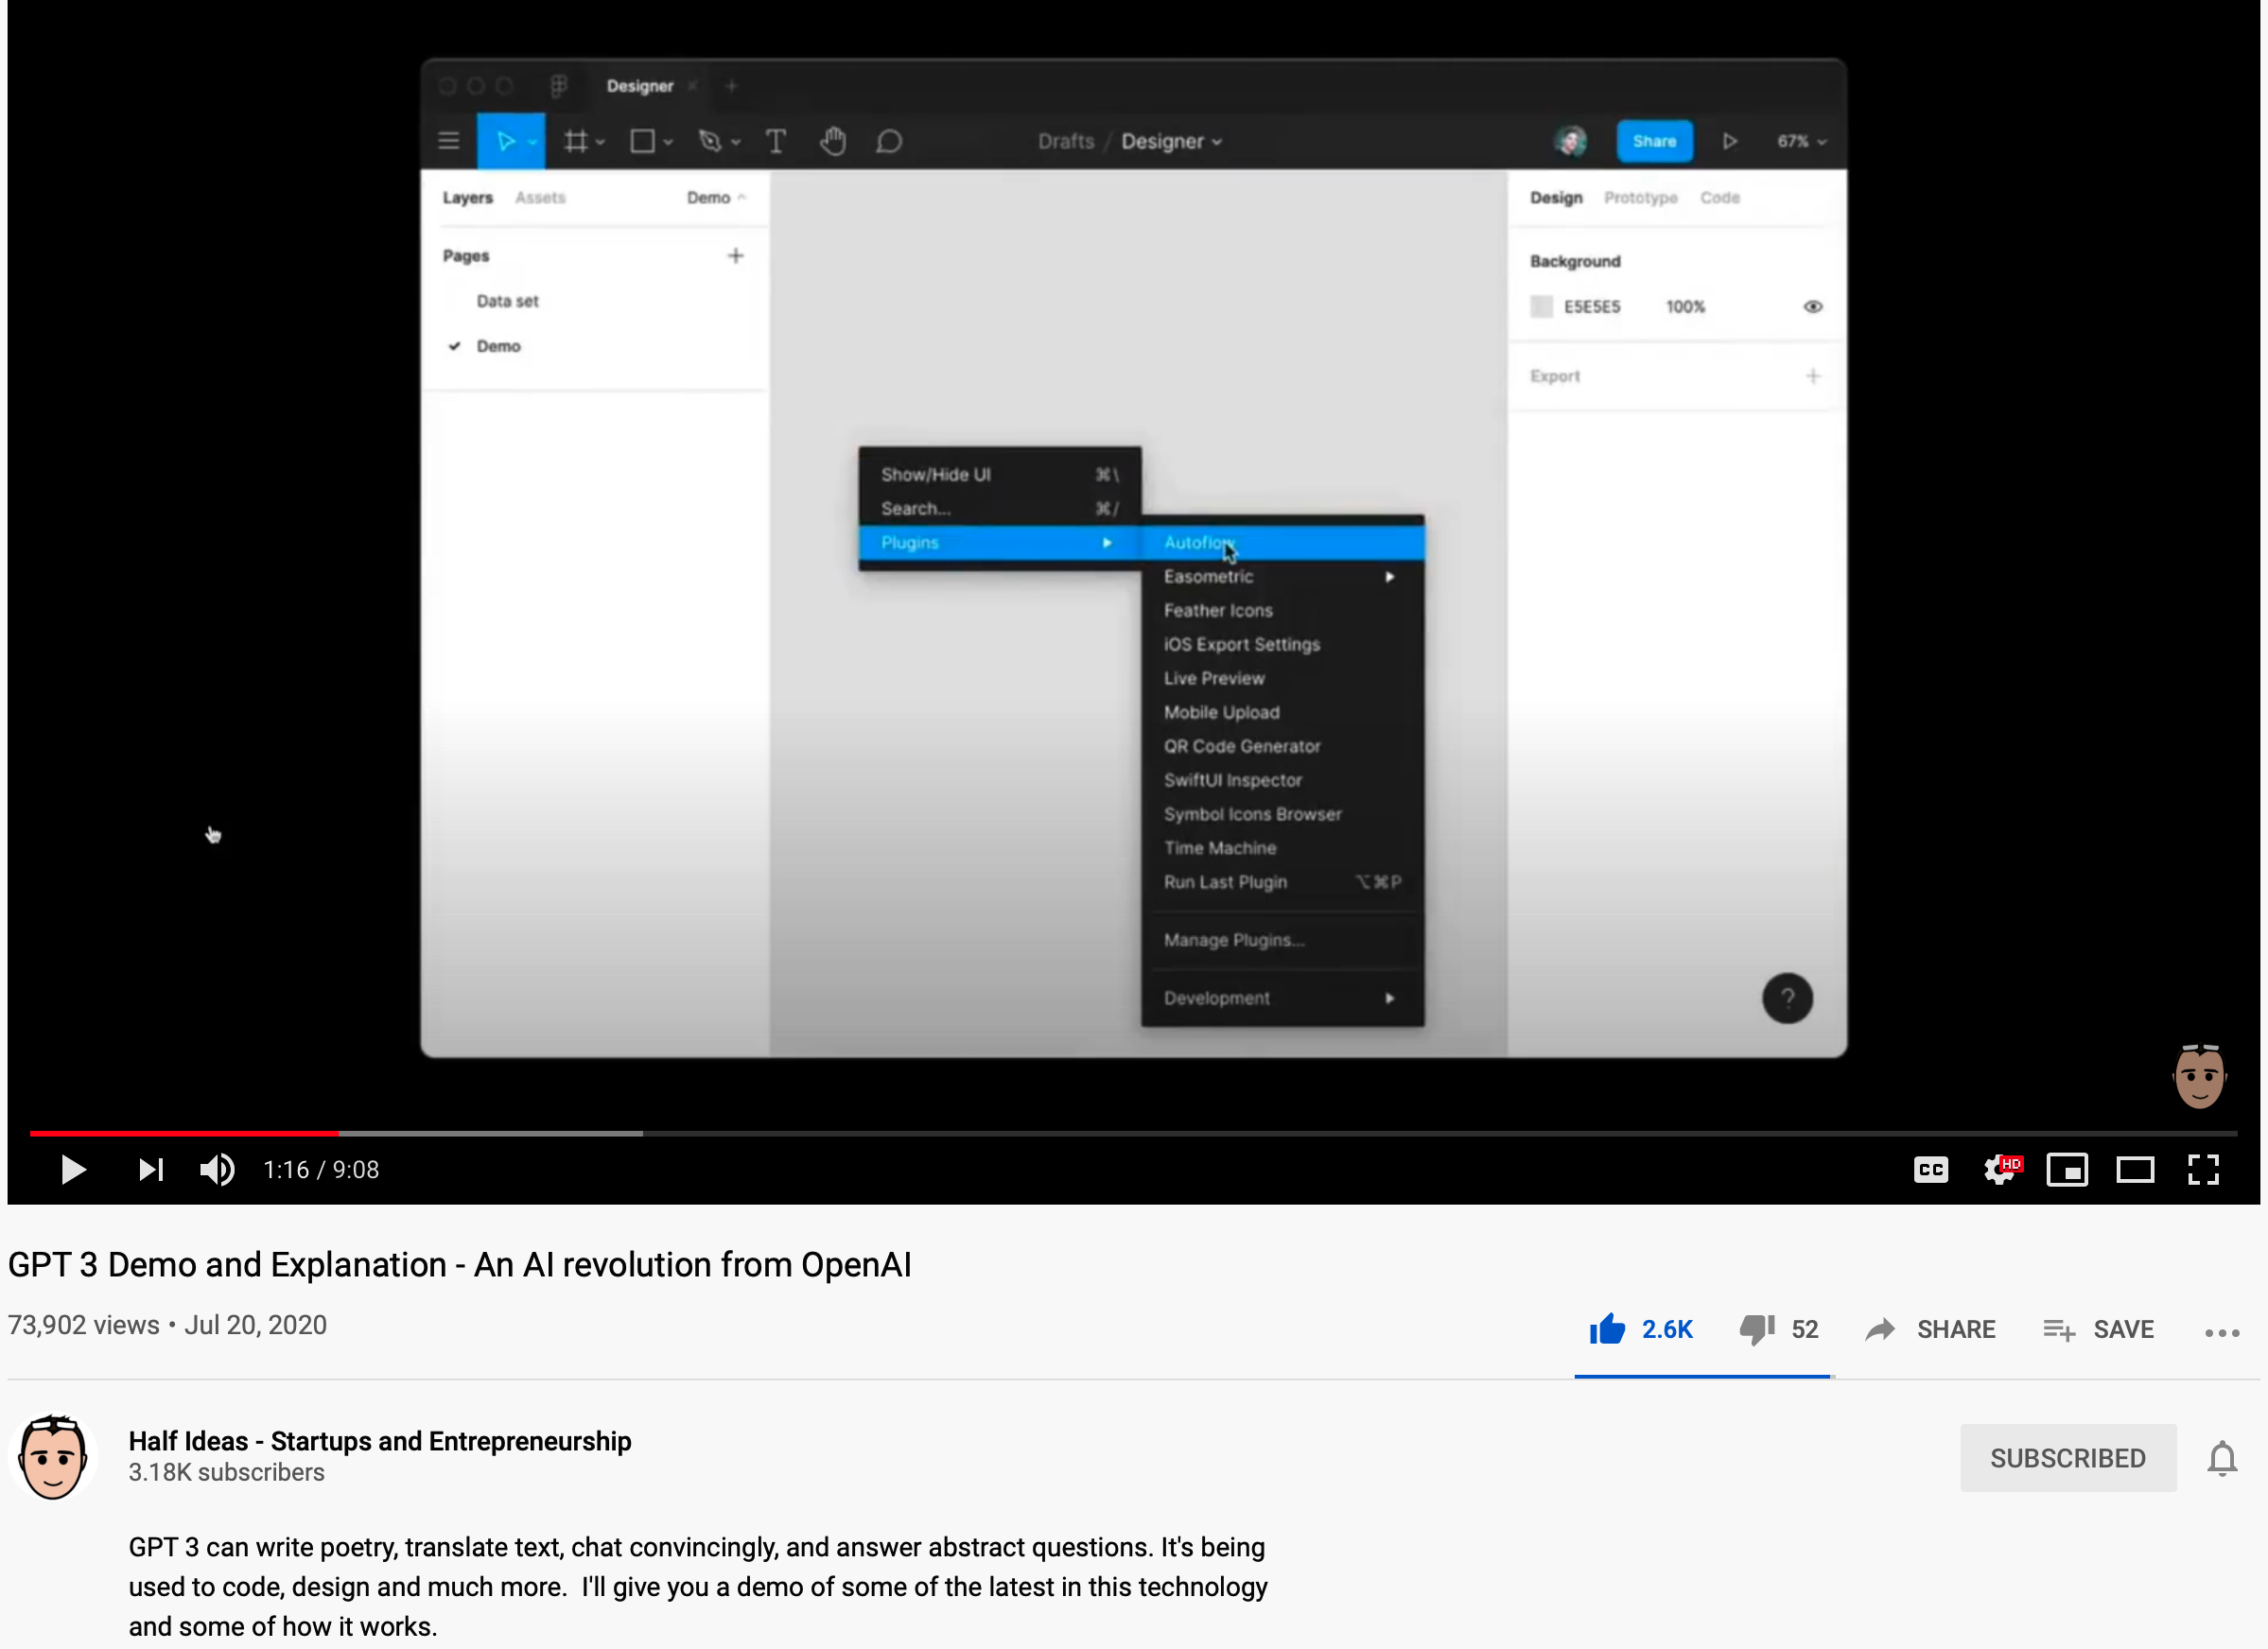Image resolution: width=2268 pixels, height=1649 pixels.
Task: Run the Autoflow plugin
Action: point(1284,543)
